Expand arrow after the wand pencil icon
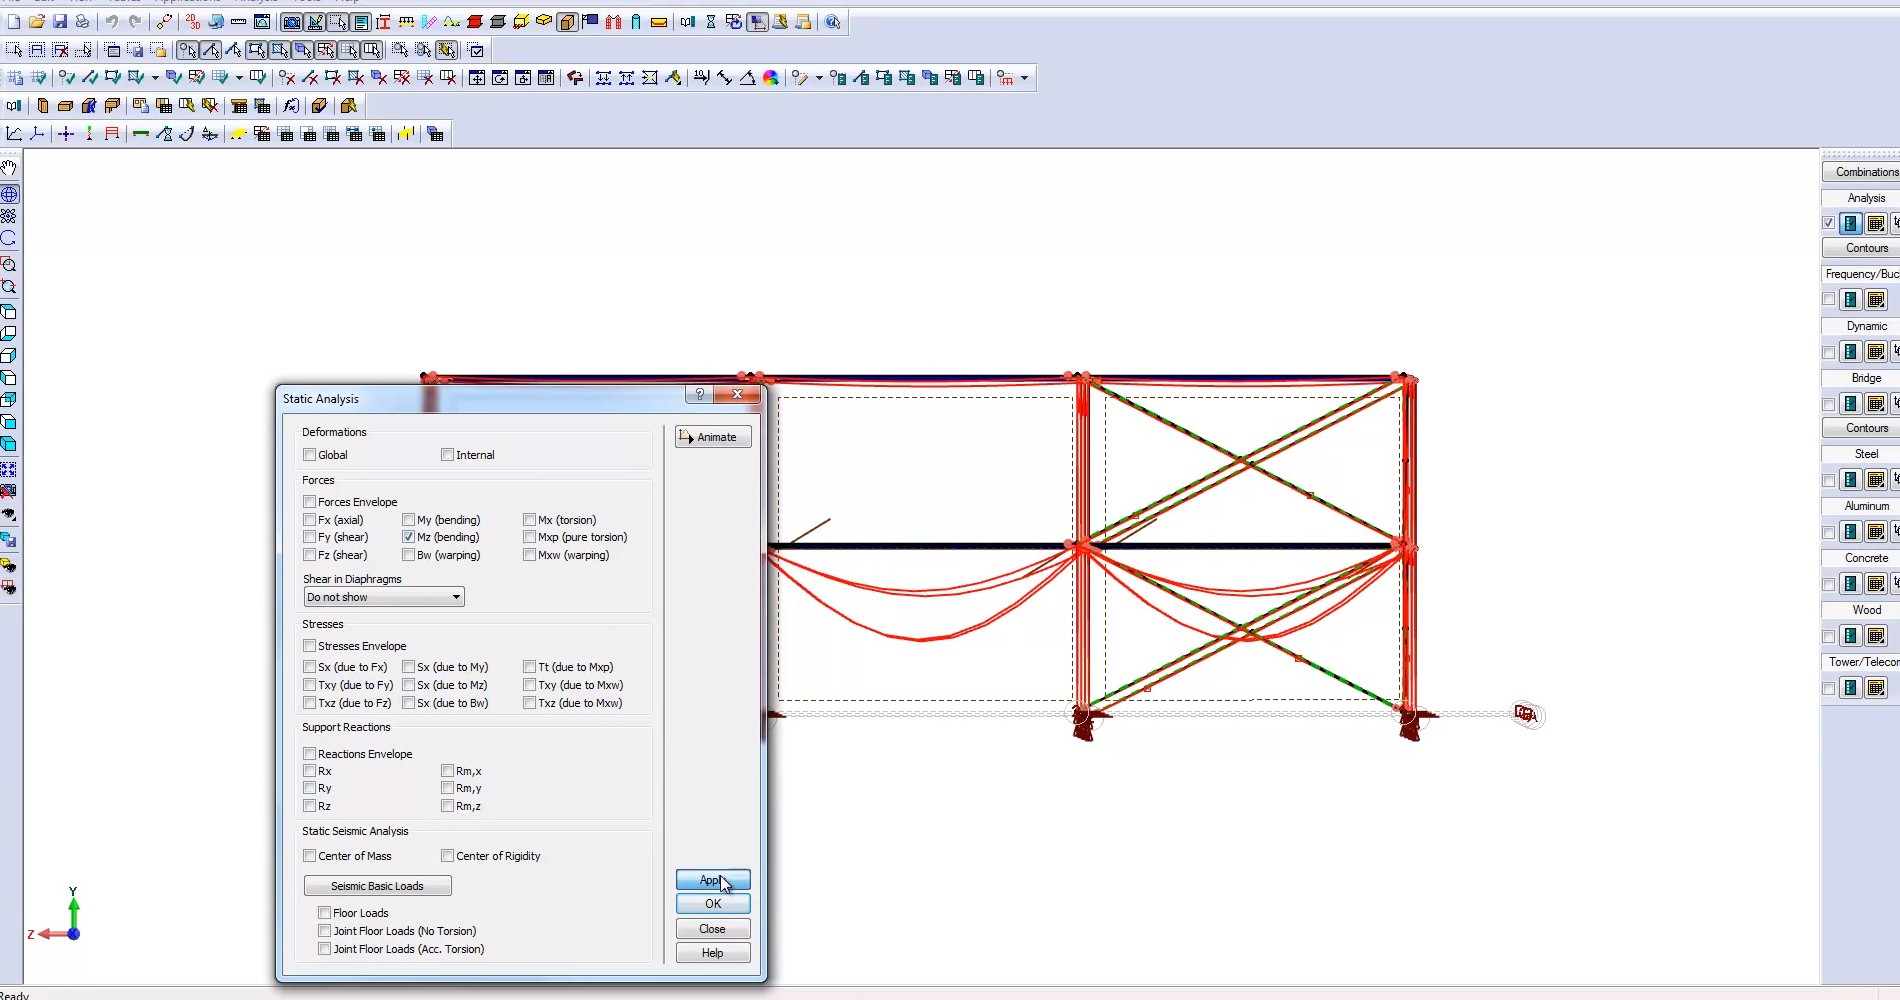The image size is (1900, 1000). point(819,78)
